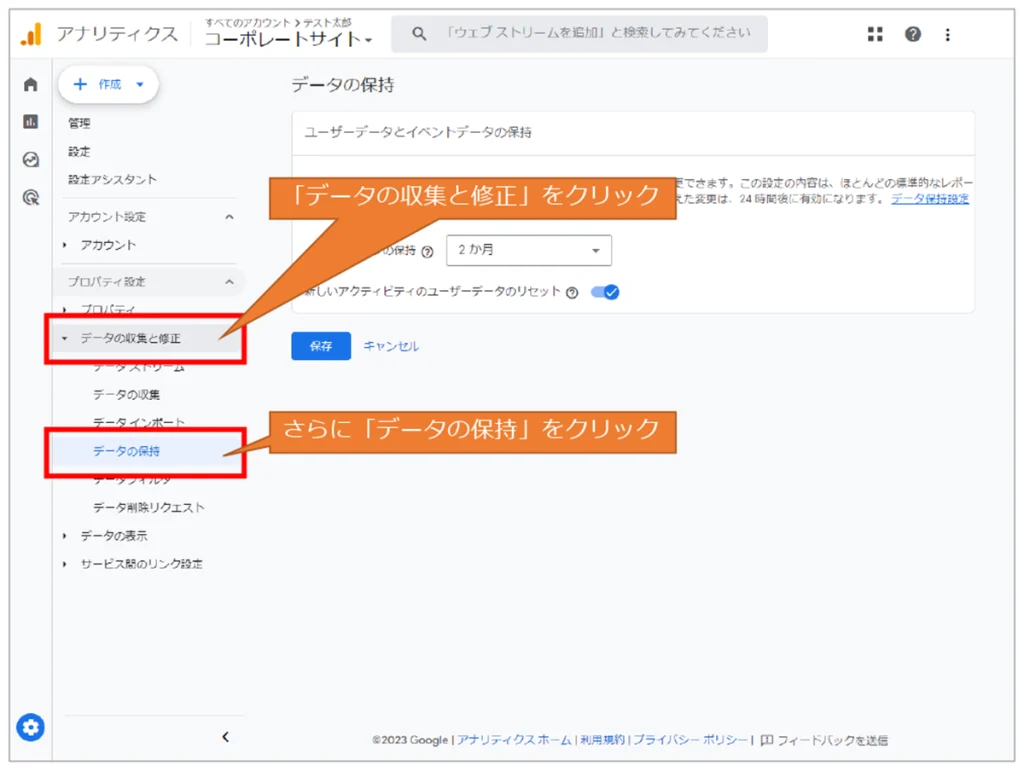Open the 2か月 retention period dropdown
Image resolution: width=1024 pixels, height=771 pixels.
click(528, 250)
